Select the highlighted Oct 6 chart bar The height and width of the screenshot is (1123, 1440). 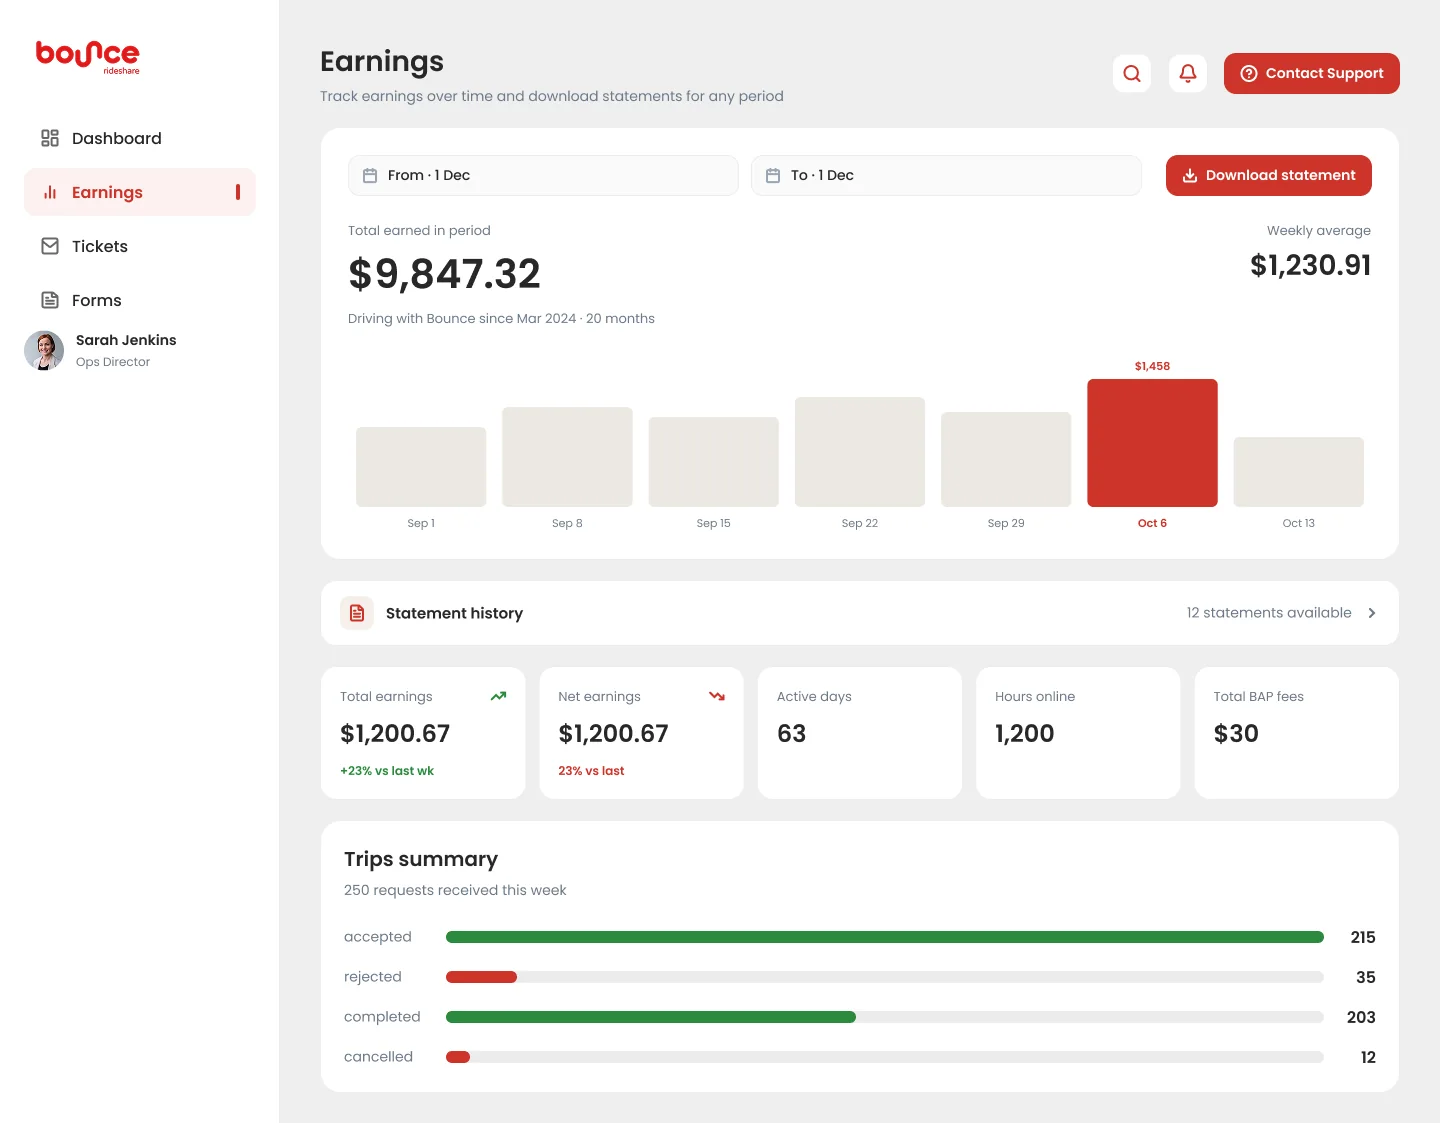[x=1152, y=443]
